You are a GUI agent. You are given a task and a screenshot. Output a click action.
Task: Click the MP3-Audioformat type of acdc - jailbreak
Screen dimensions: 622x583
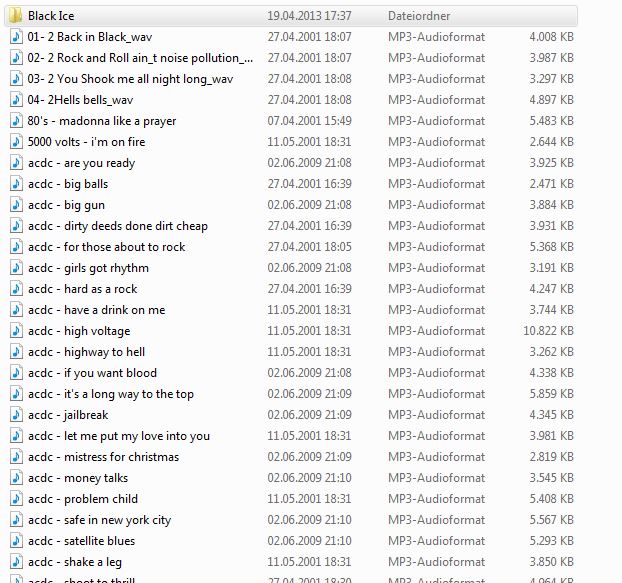pyautogui.click(x=436, y=415)
